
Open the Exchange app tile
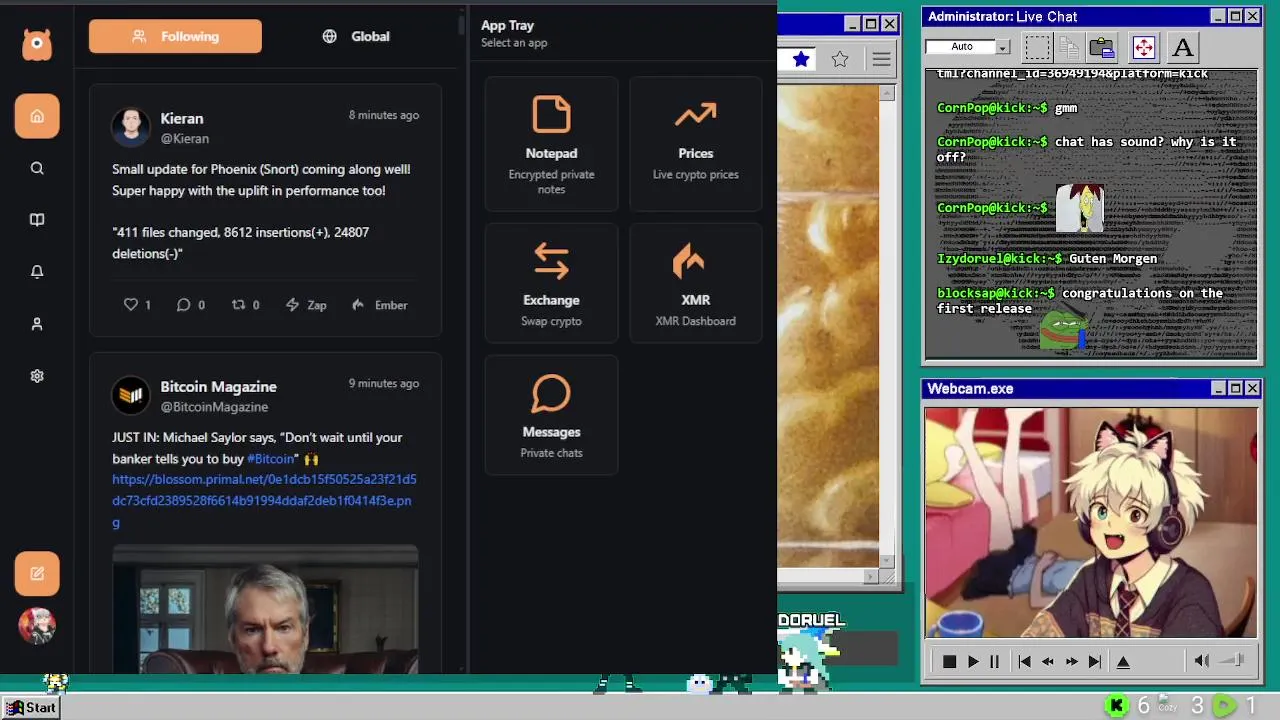point(551,283)
